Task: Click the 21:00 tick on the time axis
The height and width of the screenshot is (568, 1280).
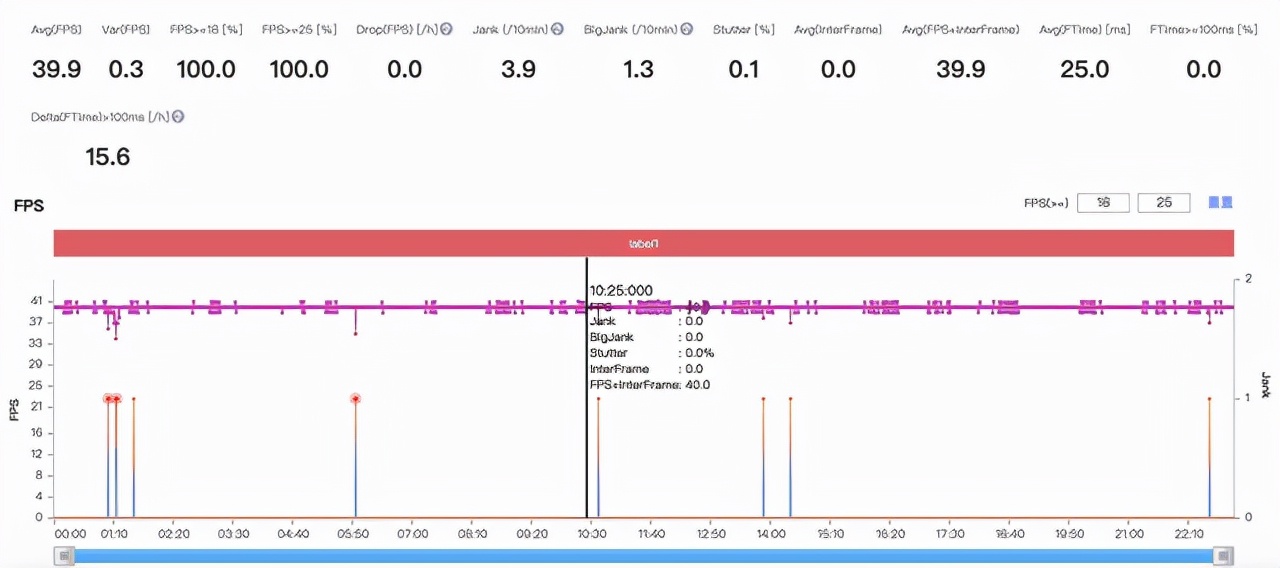Action: click(1129, 534)
